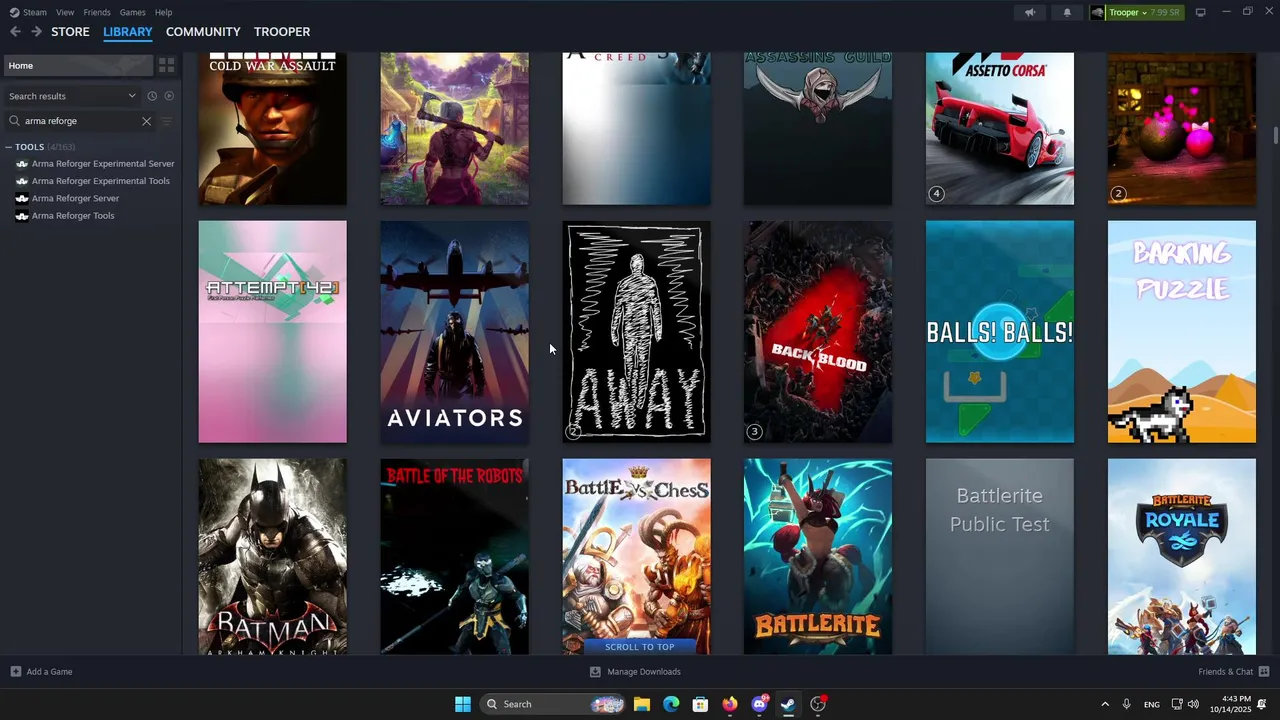The image size is (1280, 720).
Task: Select Arma Reforger Server entry
Action: coord(75,198)
